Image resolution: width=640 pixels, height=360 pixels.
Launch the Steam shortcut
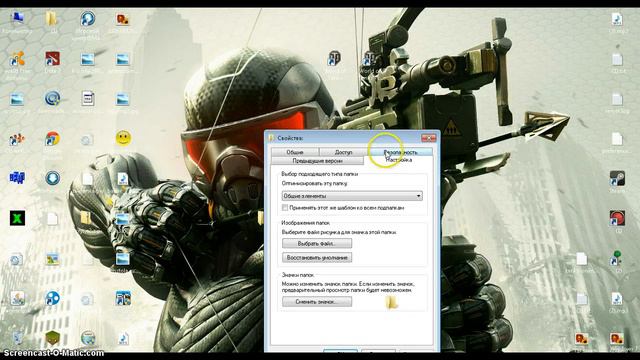pos(617,178)
